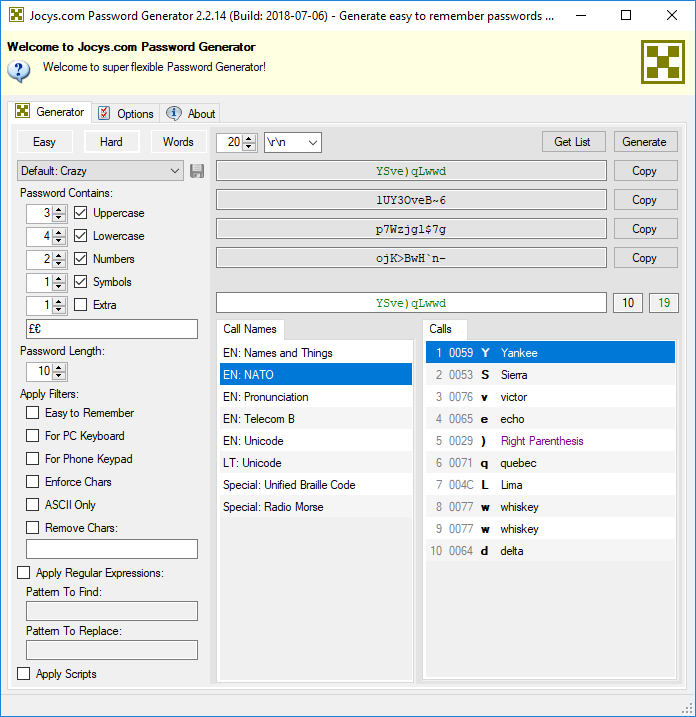Click the Uppercase count stepper
The height and width of the screenshot is (717, 696).
[x=47, y=213]
